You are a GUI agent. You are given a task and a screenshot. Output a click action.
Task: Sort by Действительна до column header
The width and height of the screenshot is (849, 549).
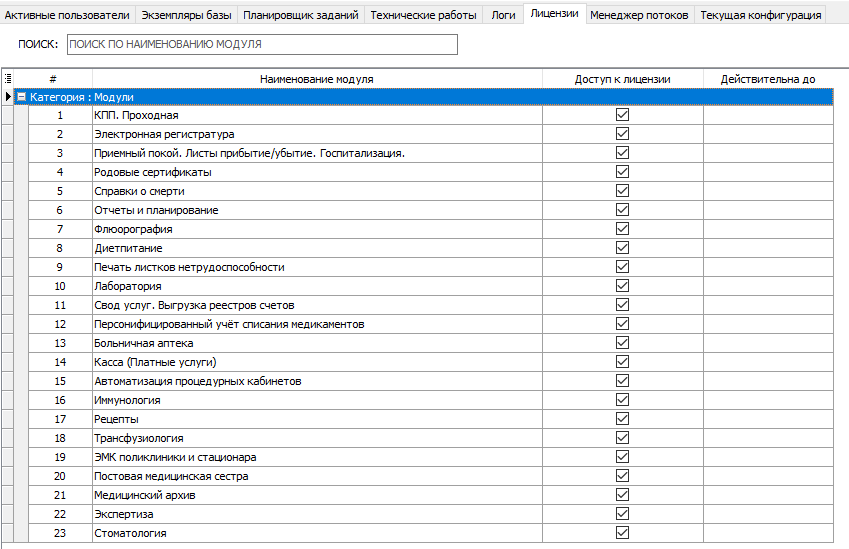point(768,79)
